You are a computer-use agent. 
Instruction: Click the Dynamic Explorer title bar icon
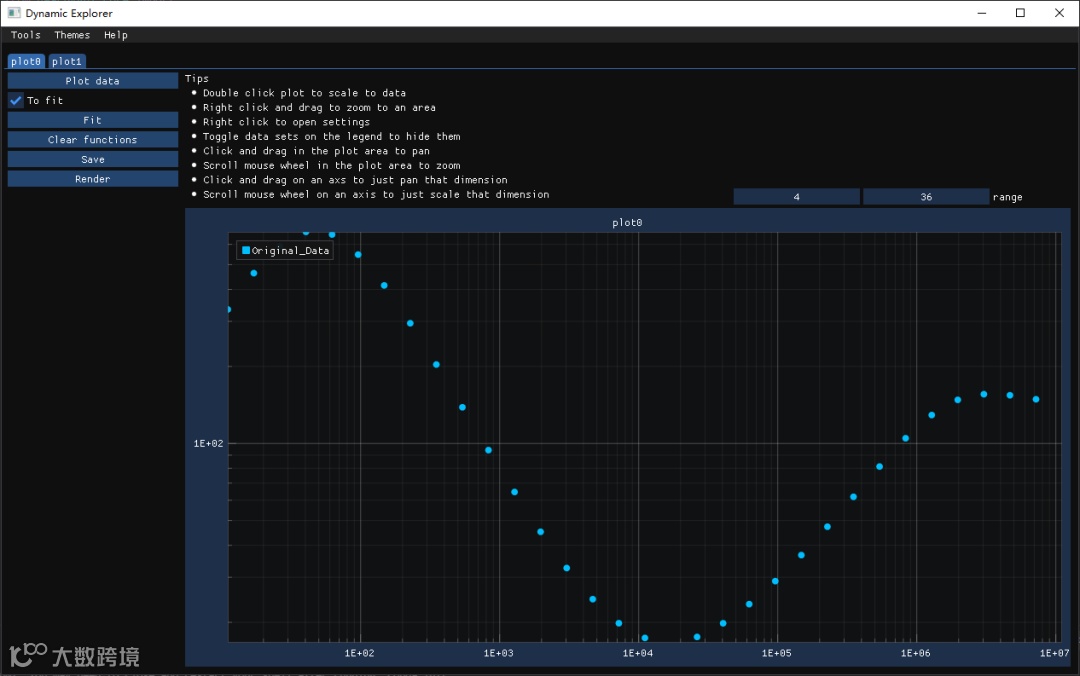(13, 13)
